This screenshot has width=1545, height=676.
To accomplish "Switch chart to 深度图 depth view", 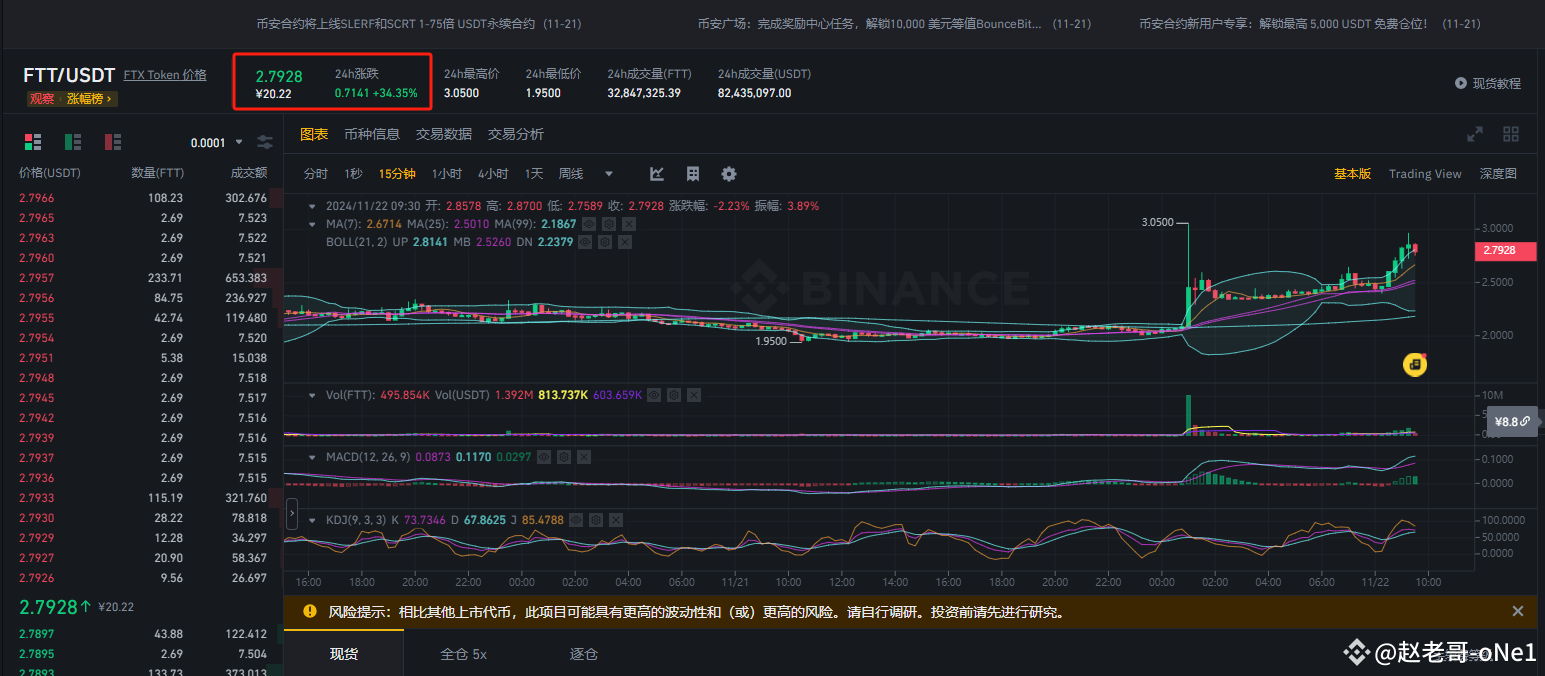I will coord(1498,174).
